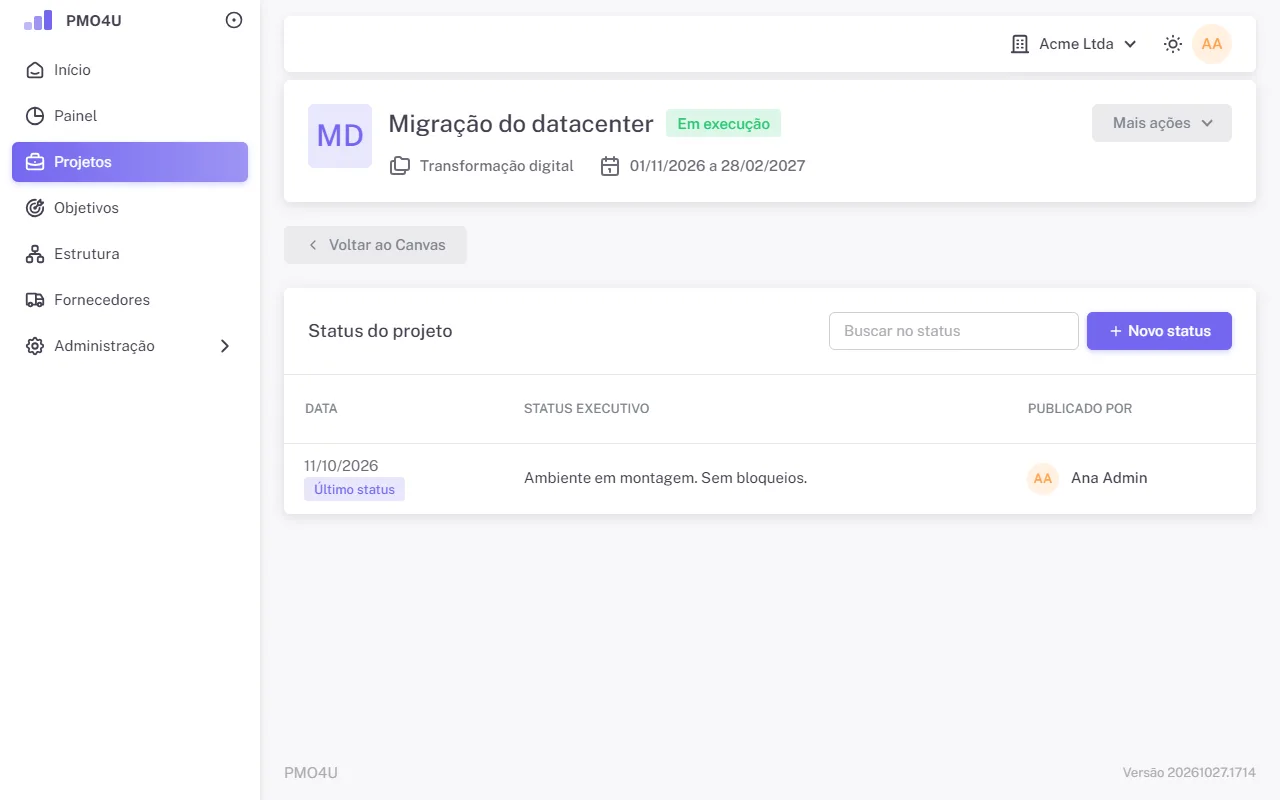
Task: Click the Ana Admin publisher name
Action: coord(1109,478)
